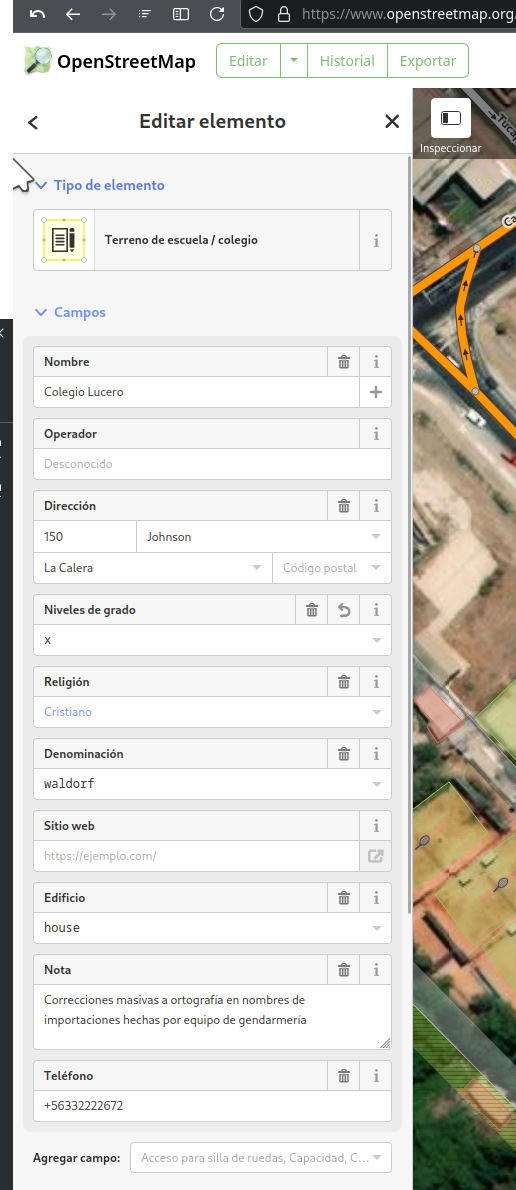Screen dimensions: 516x1190
Task: Click the padlock site info icon
Action: coord(284,14)
